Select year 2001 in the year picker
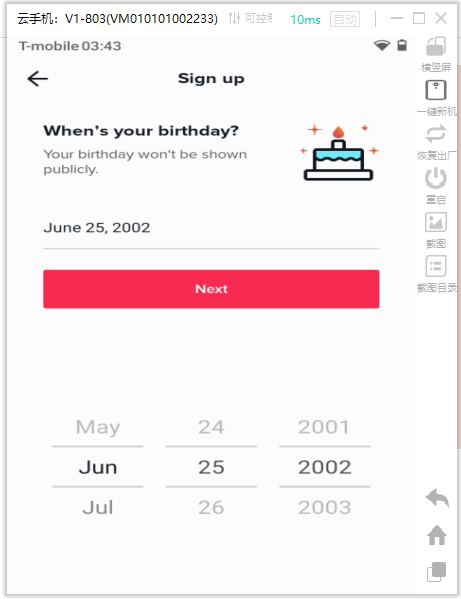Screen dimensions: 461x599 coord(324,427)
